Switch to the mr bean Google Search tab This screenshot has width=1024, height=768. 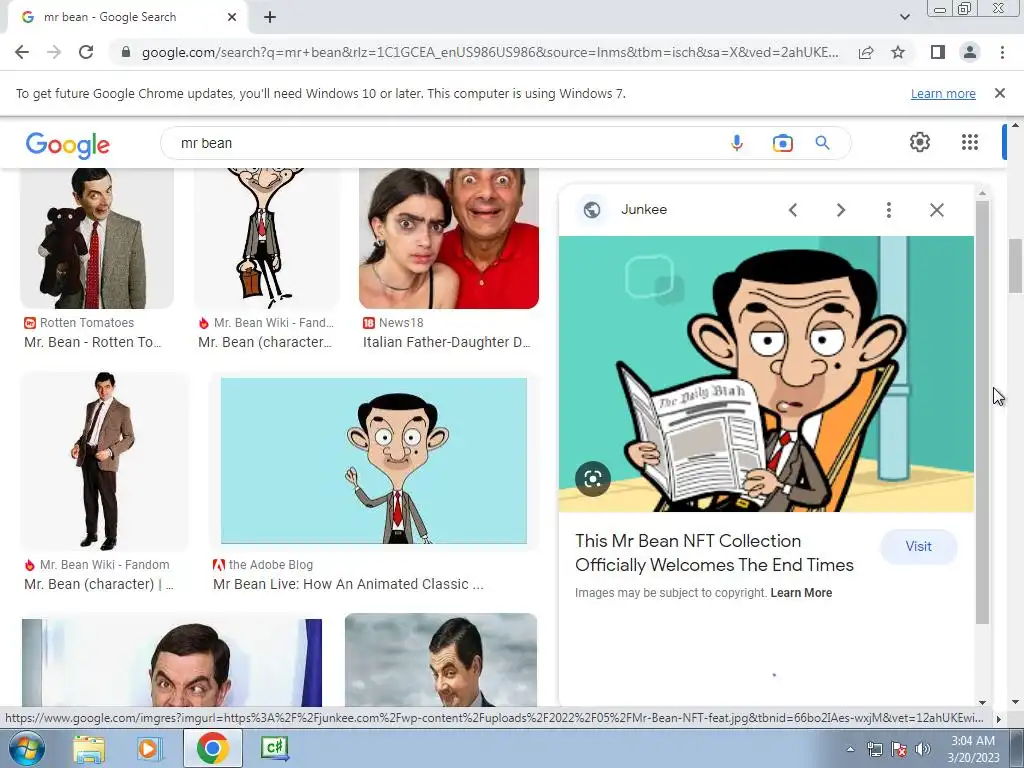tap(124, 17)
